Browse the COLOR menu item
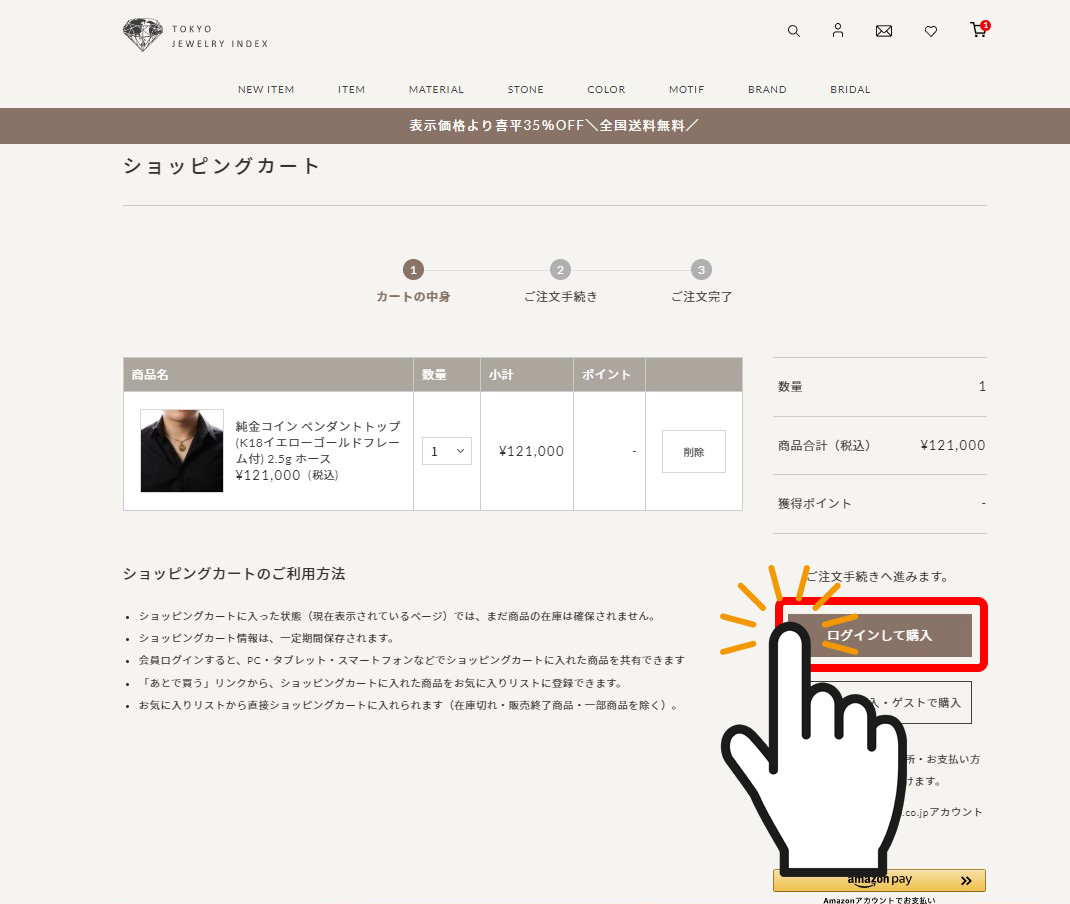Screen dimensions: 1070x904 coord(606,90)
